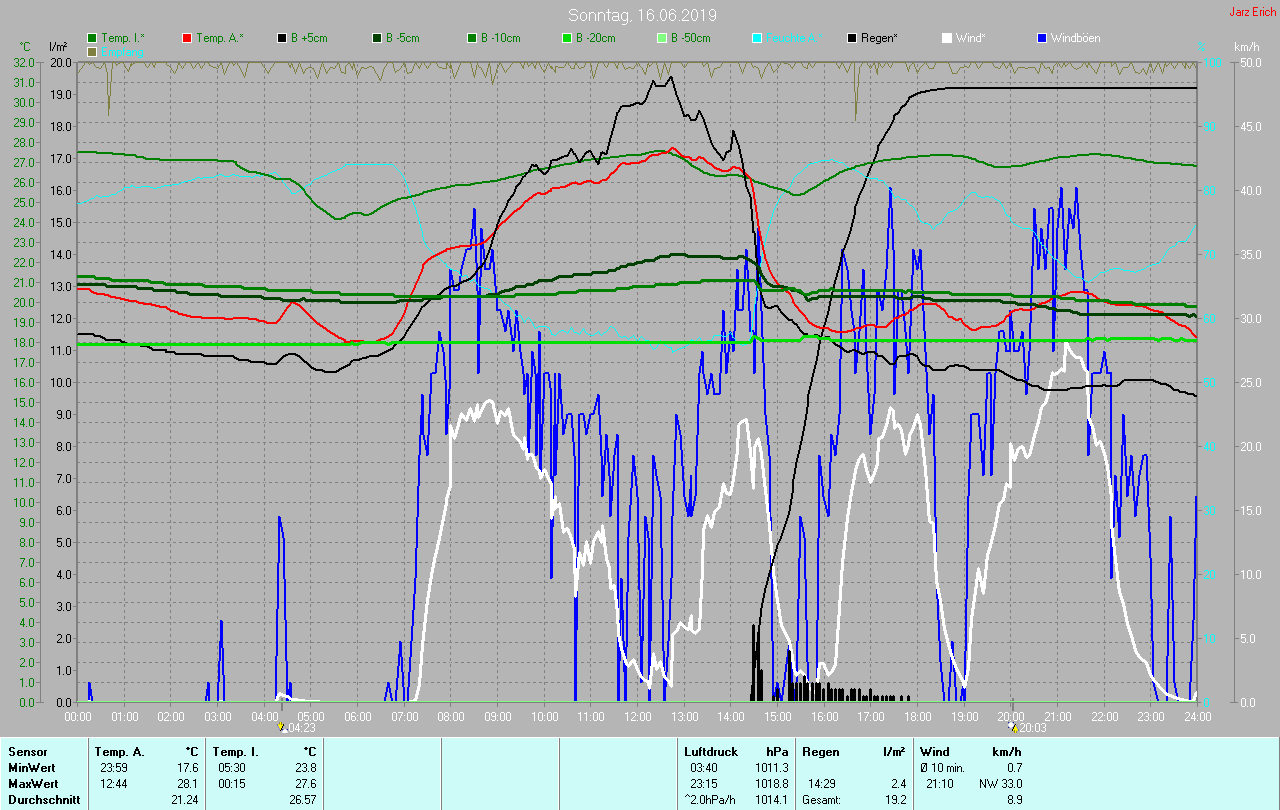Click the date title Sonntag, 16.06.2019
The image size is (1280, 810).
pos(642,15)
